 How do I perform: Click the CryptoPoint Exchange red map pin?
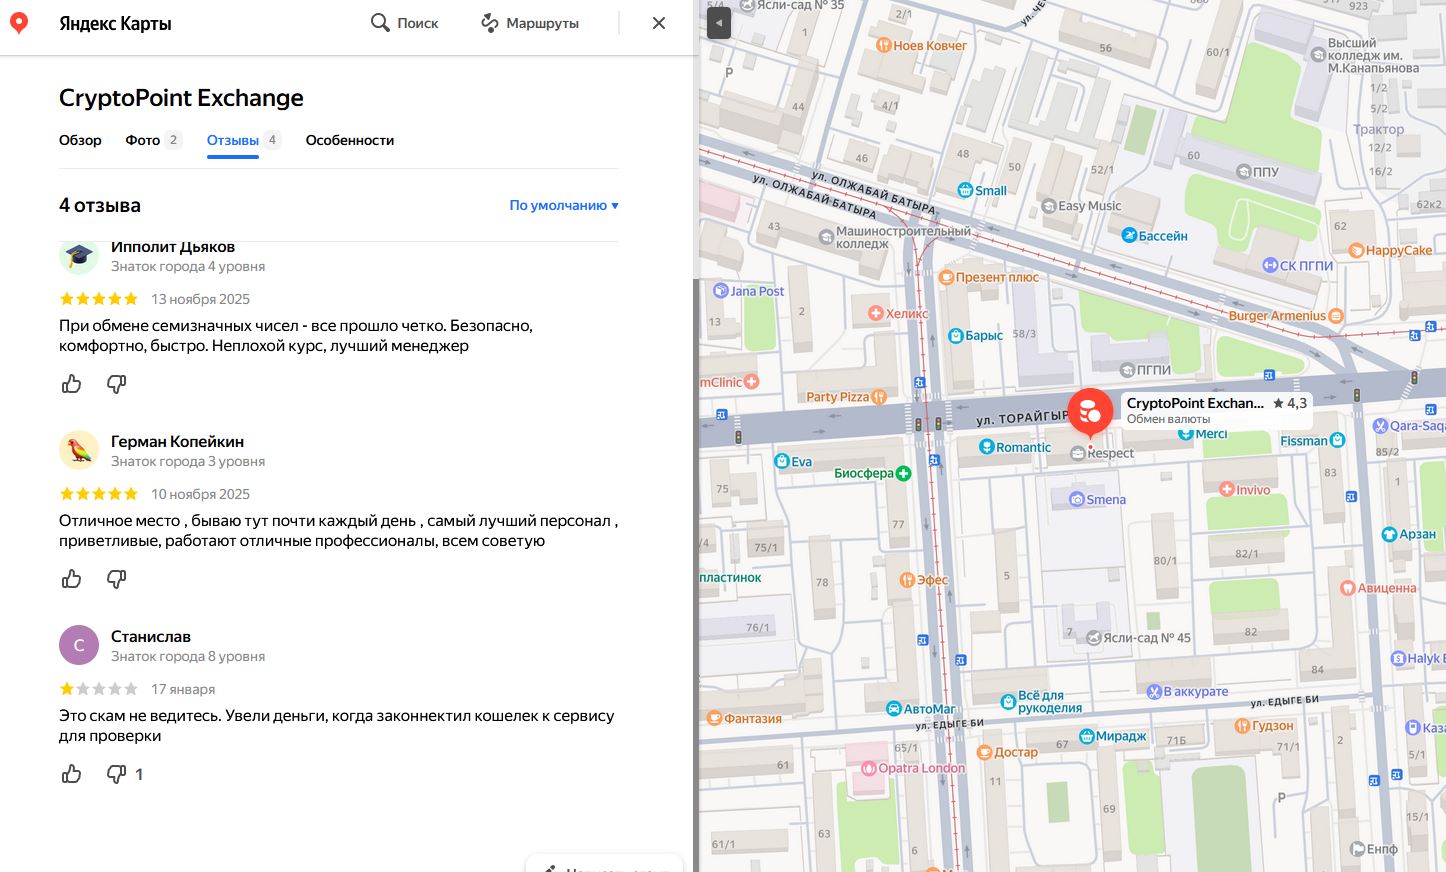point(1090,411)
